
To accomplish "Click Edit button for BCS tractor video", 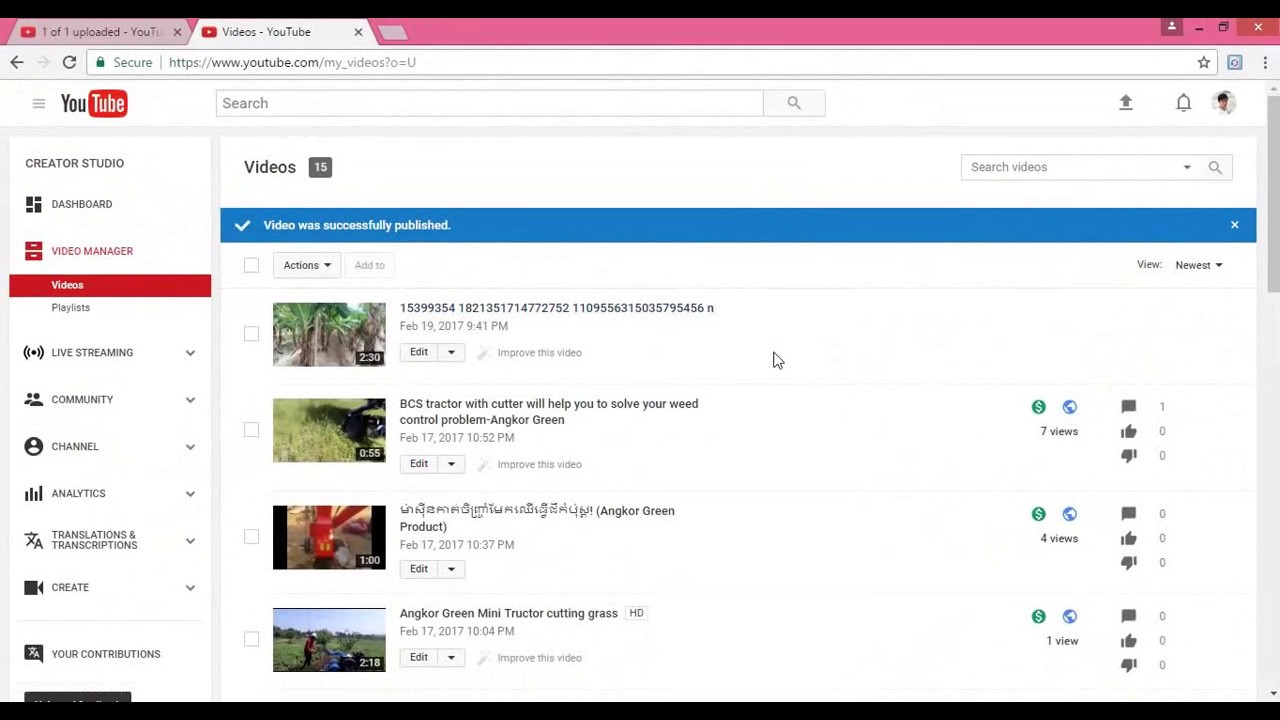I will pyautogui.click(x=419, y=464).
